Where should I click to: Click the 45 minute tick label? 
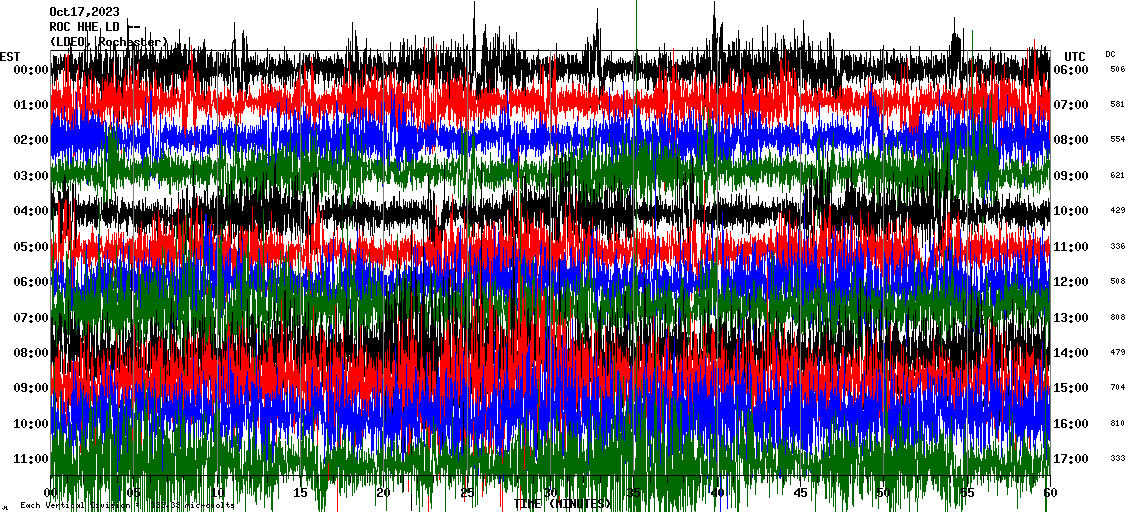pos(799,493)
